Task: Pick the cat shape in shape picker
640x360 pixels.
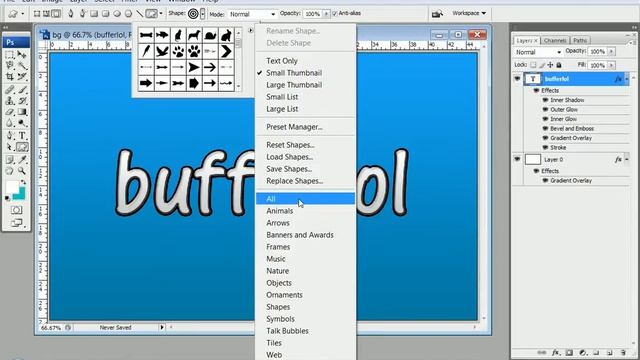Action: tap(178, 36)
